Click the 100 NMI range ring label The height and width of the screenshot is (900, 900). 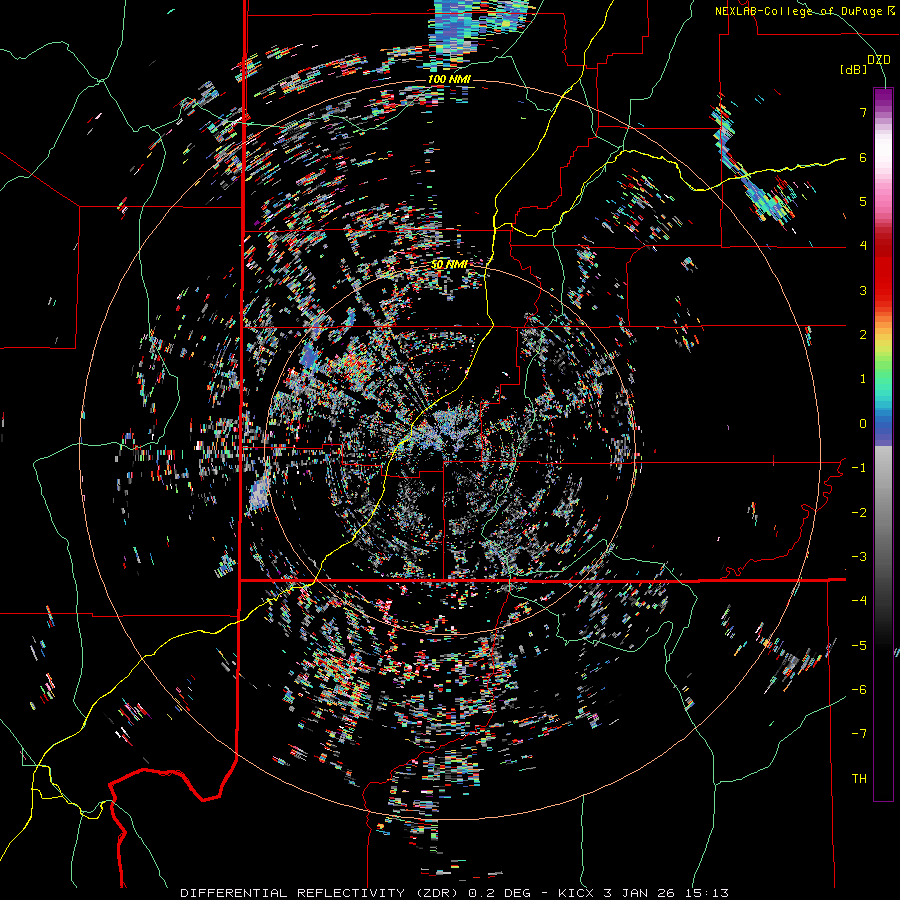(449, 79)
